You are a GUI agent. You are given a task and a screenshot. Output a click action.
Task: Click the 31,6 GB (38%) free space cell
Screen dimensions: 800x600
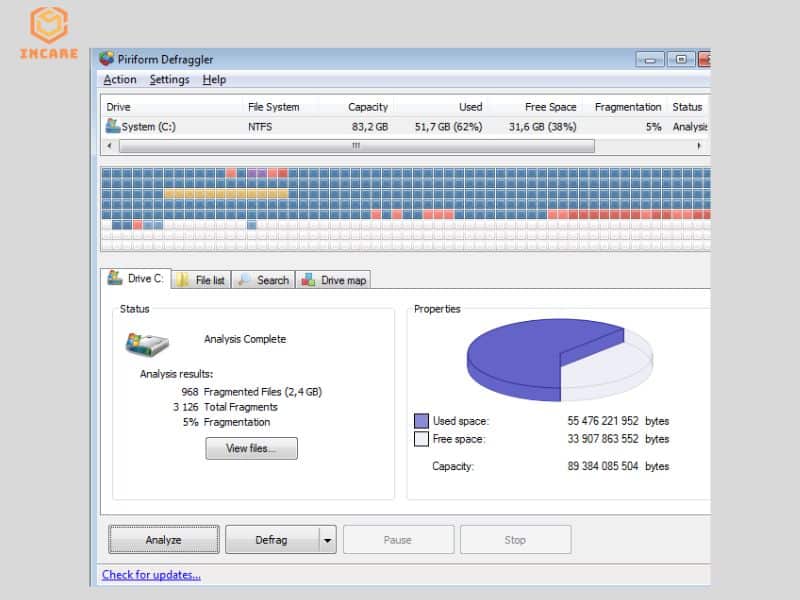[x=542, y=127]
